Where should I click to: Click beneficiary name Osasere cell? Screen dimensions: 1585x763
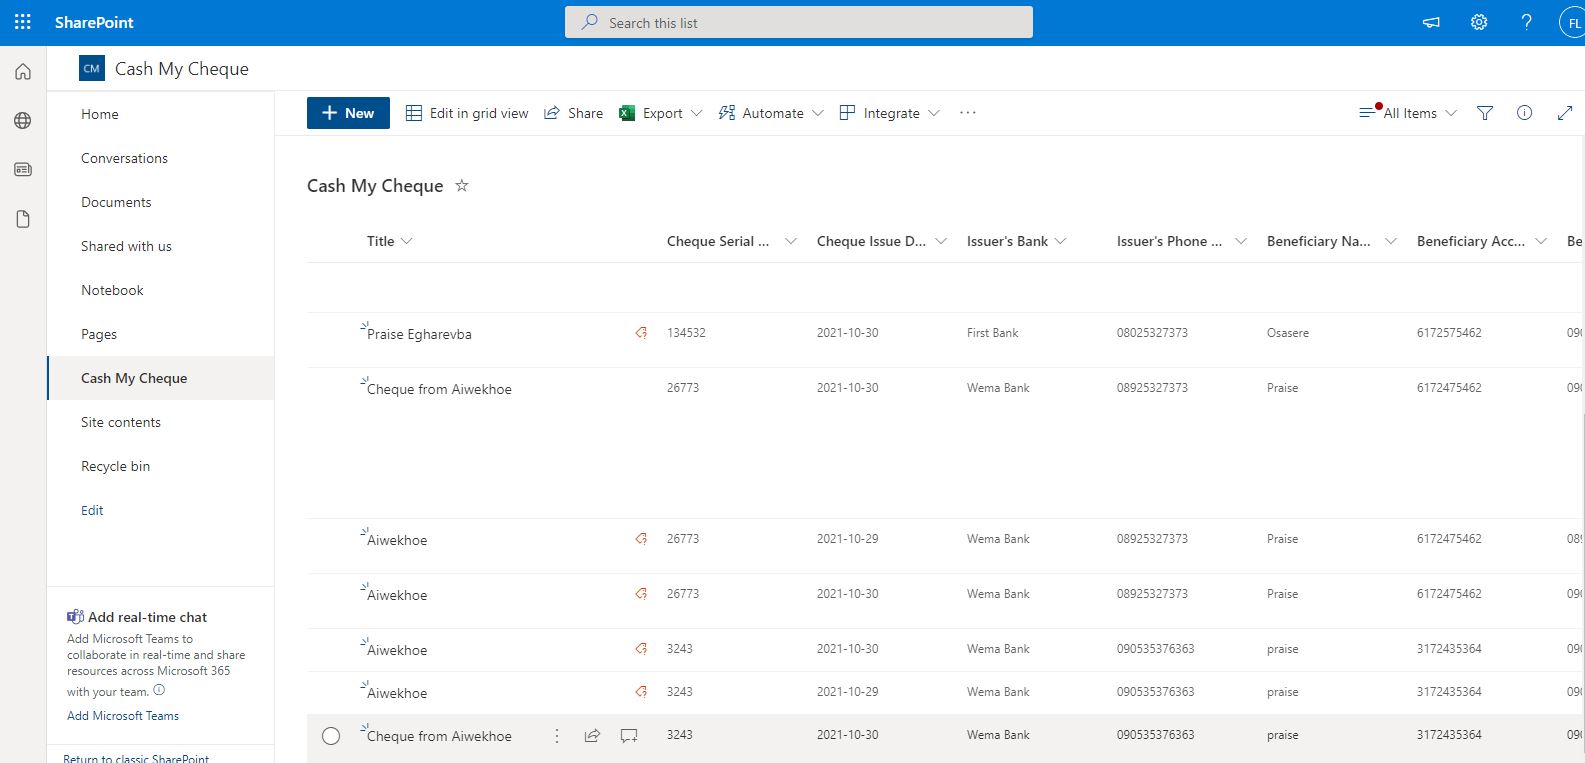(x=1287, y=333)
